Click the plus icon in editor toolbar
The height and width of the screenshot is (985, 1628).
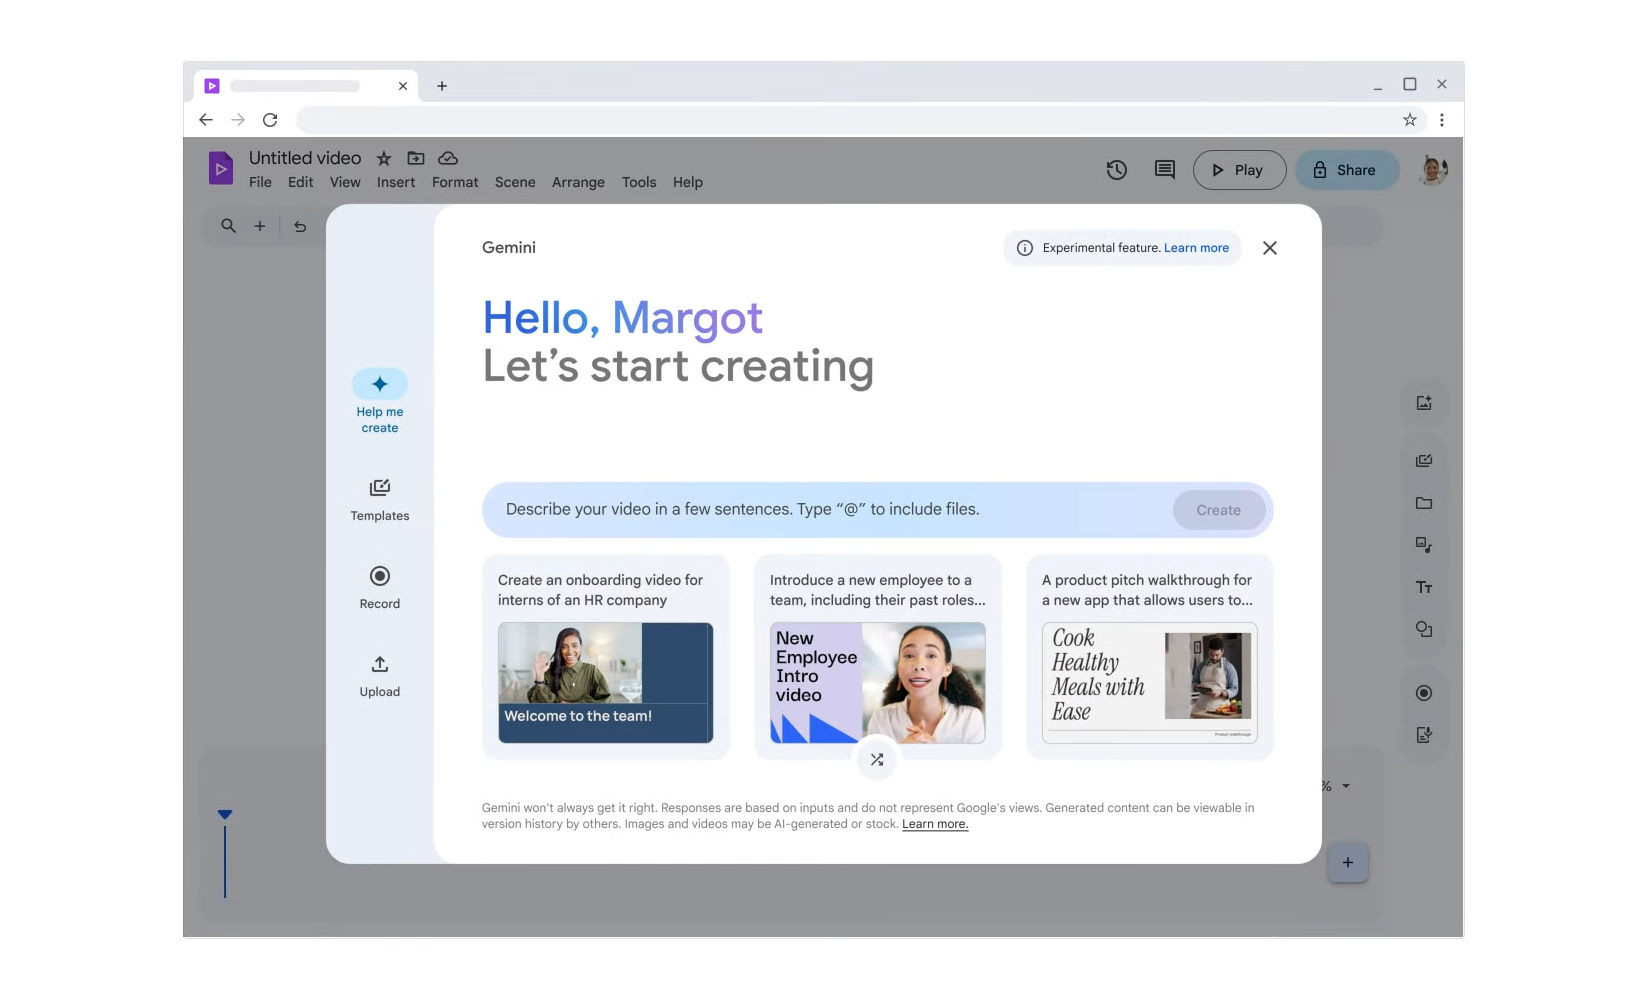pos(260,226)
